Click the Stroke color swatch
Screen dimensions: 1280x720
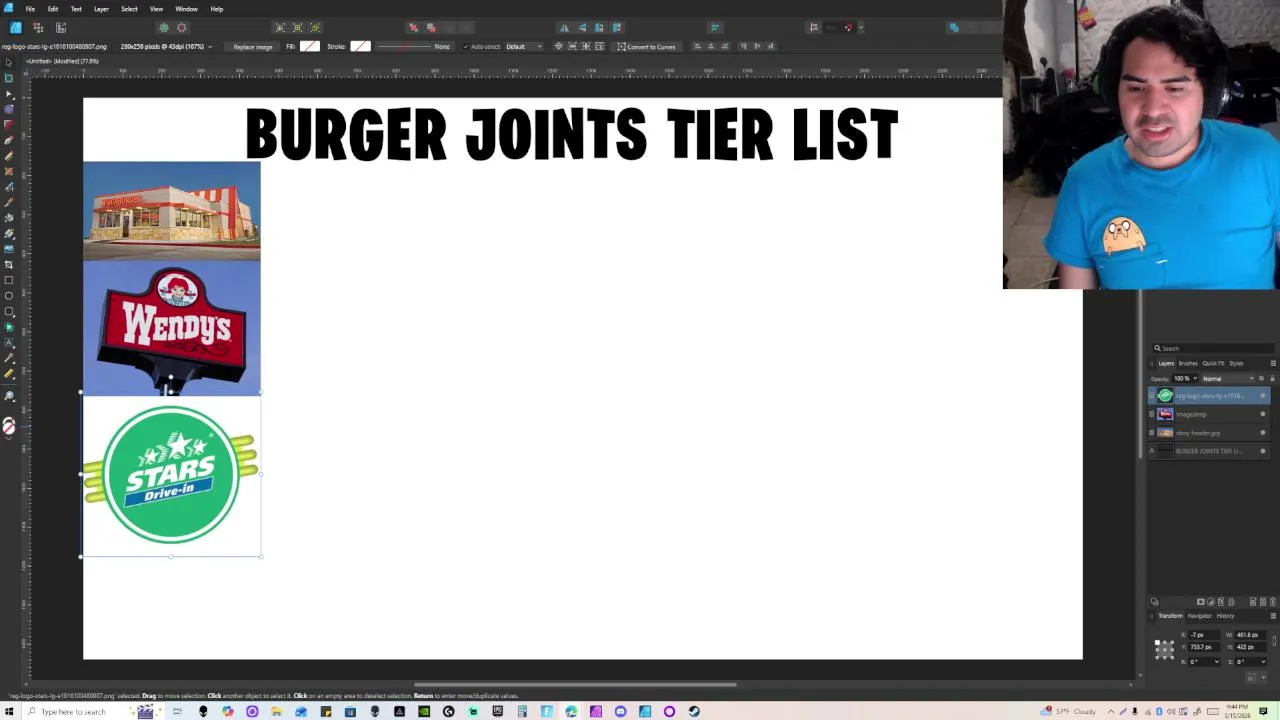coord(360,46)
